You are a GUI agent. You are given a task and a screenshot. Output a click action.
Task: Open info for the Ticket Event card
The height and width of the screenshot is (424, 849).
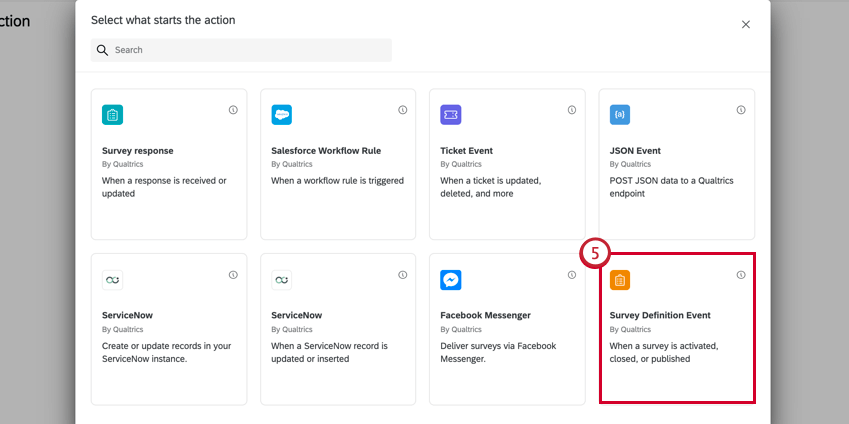coord(572,110)
